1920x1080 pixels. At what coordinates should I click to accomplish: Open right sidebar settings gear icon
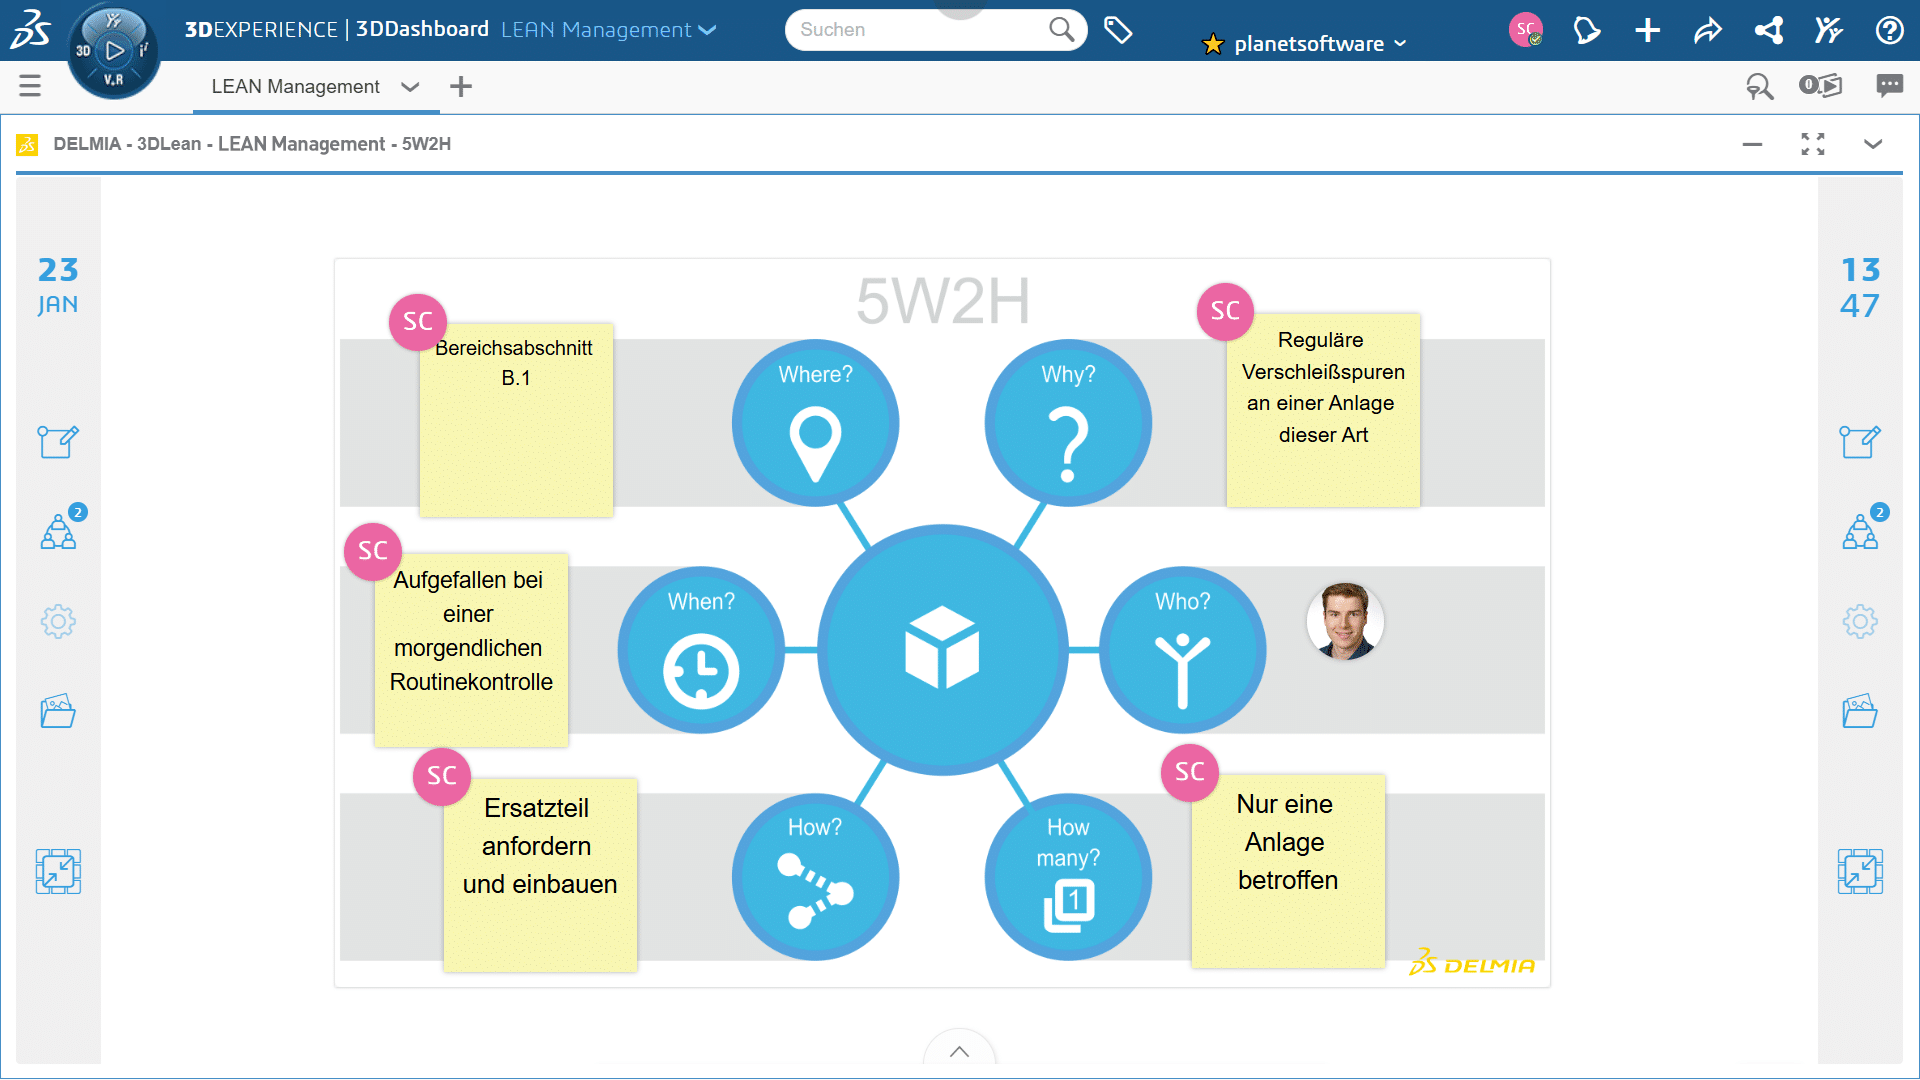point(1860,621)
